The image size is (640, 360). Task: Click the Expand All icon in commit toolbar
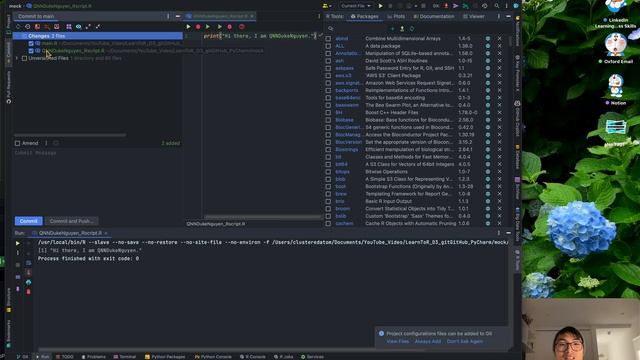coord(88,27)
